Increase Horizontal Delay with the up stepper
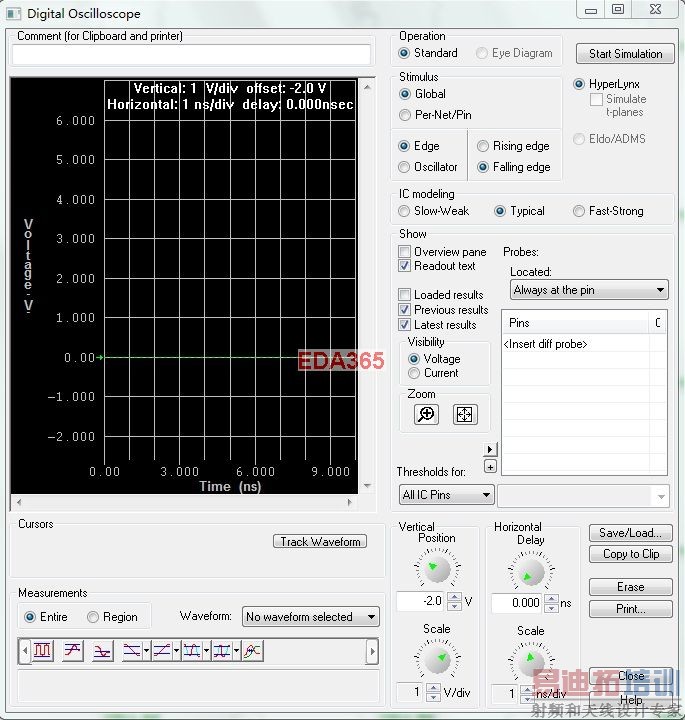This screenshot has height=720, width=685. point(551,598)
